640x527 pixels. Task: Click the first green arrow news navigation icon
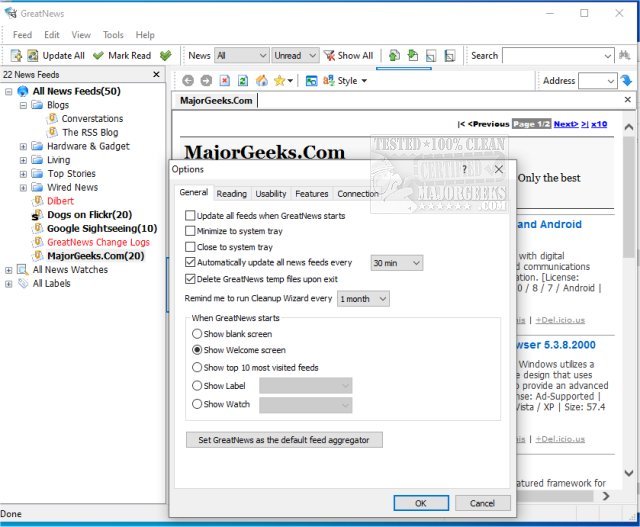394,56
